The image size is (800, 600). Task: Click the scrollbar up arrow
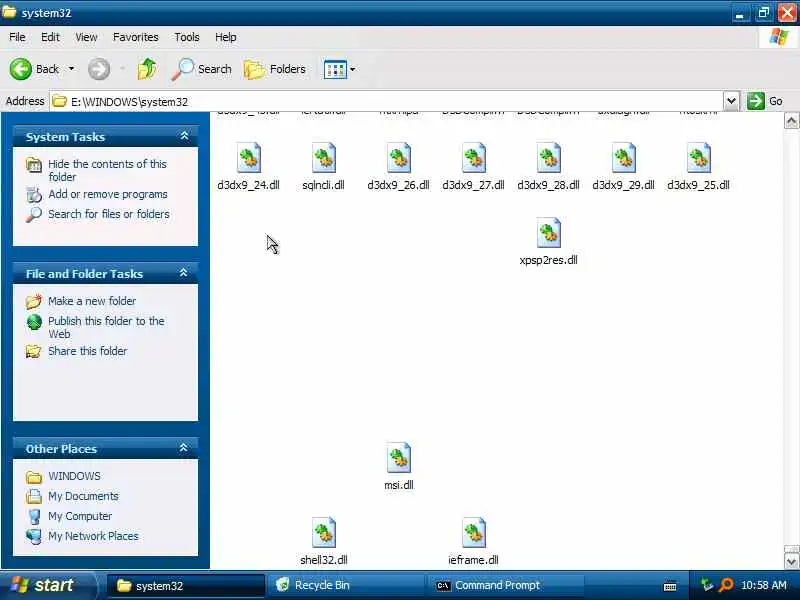pyautogui.click(x=791, y=121)
